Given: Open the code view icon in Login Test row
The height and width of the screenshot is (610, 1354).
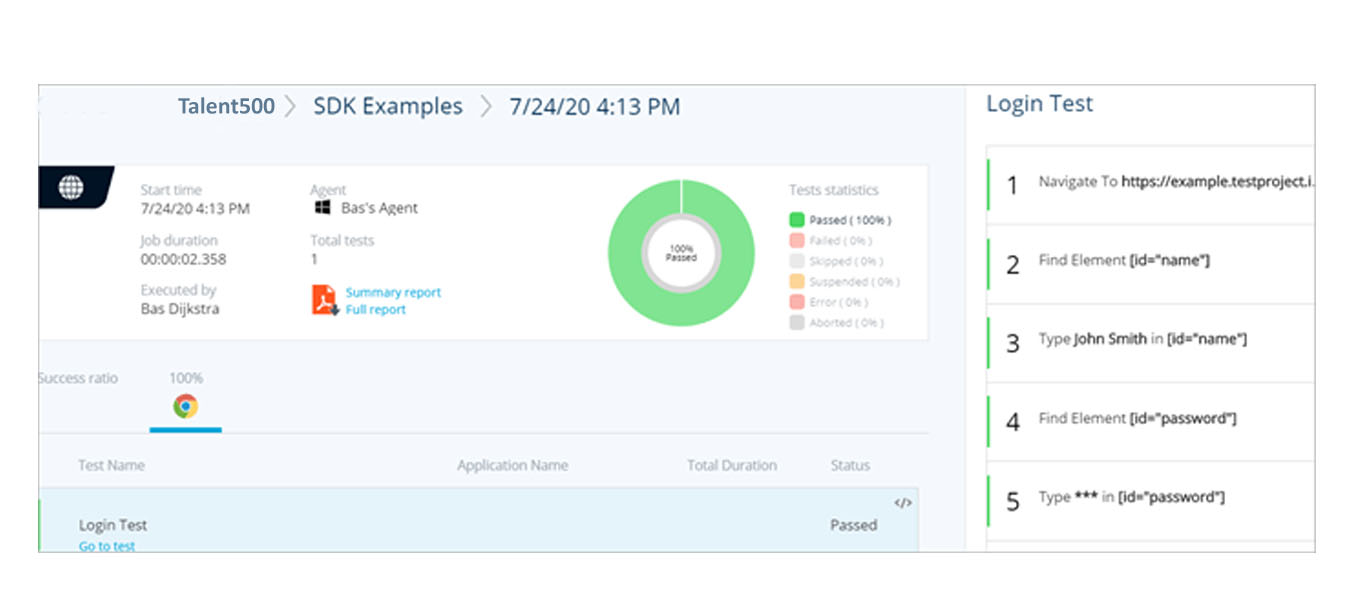Looking at the screenshot, I should pyautogui.click(x=902, y=503).
